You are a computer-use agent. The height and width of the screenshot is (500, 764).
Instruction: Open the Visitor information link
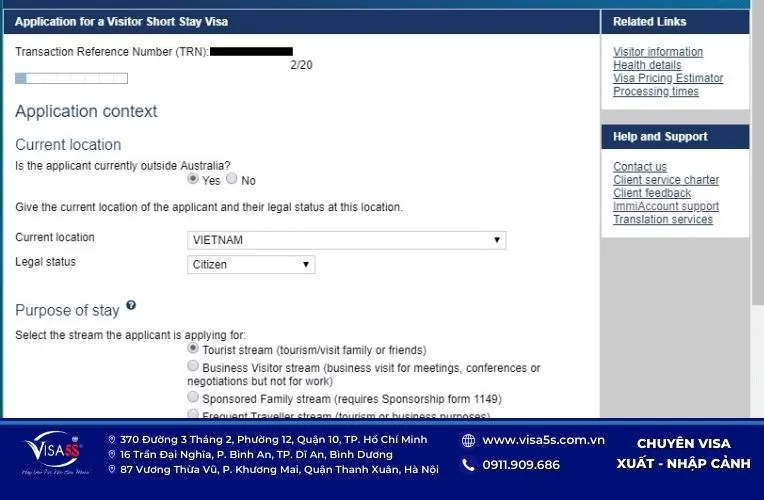point(658,52)
